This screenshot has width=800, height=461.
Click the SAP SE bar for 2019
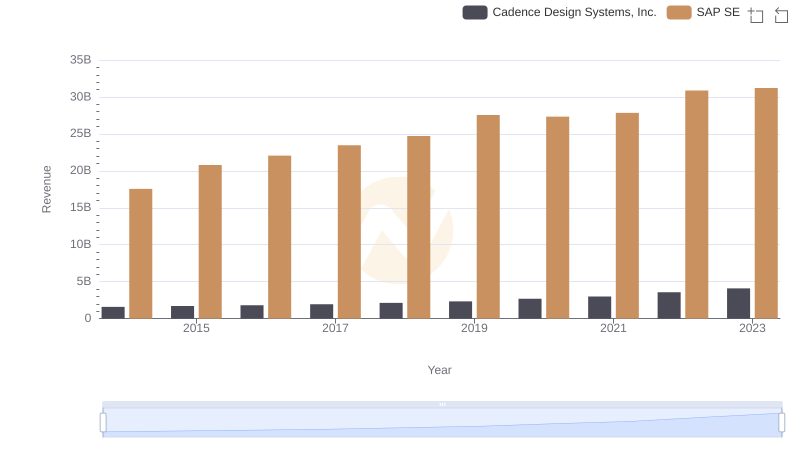point(488,217)
